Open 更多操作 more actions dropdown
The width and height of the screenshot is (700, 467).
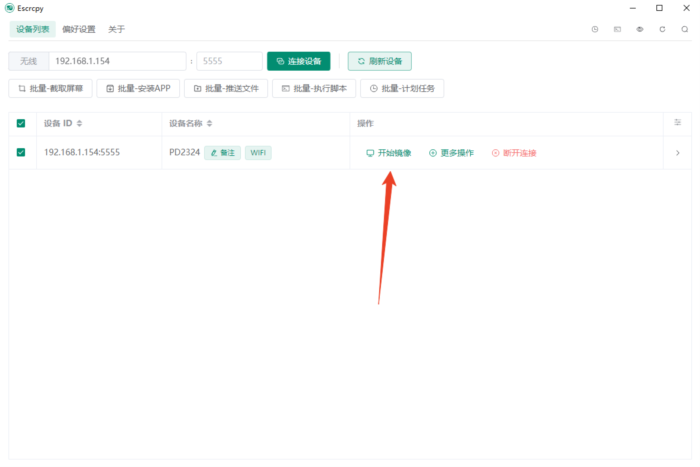coord(451,153)
